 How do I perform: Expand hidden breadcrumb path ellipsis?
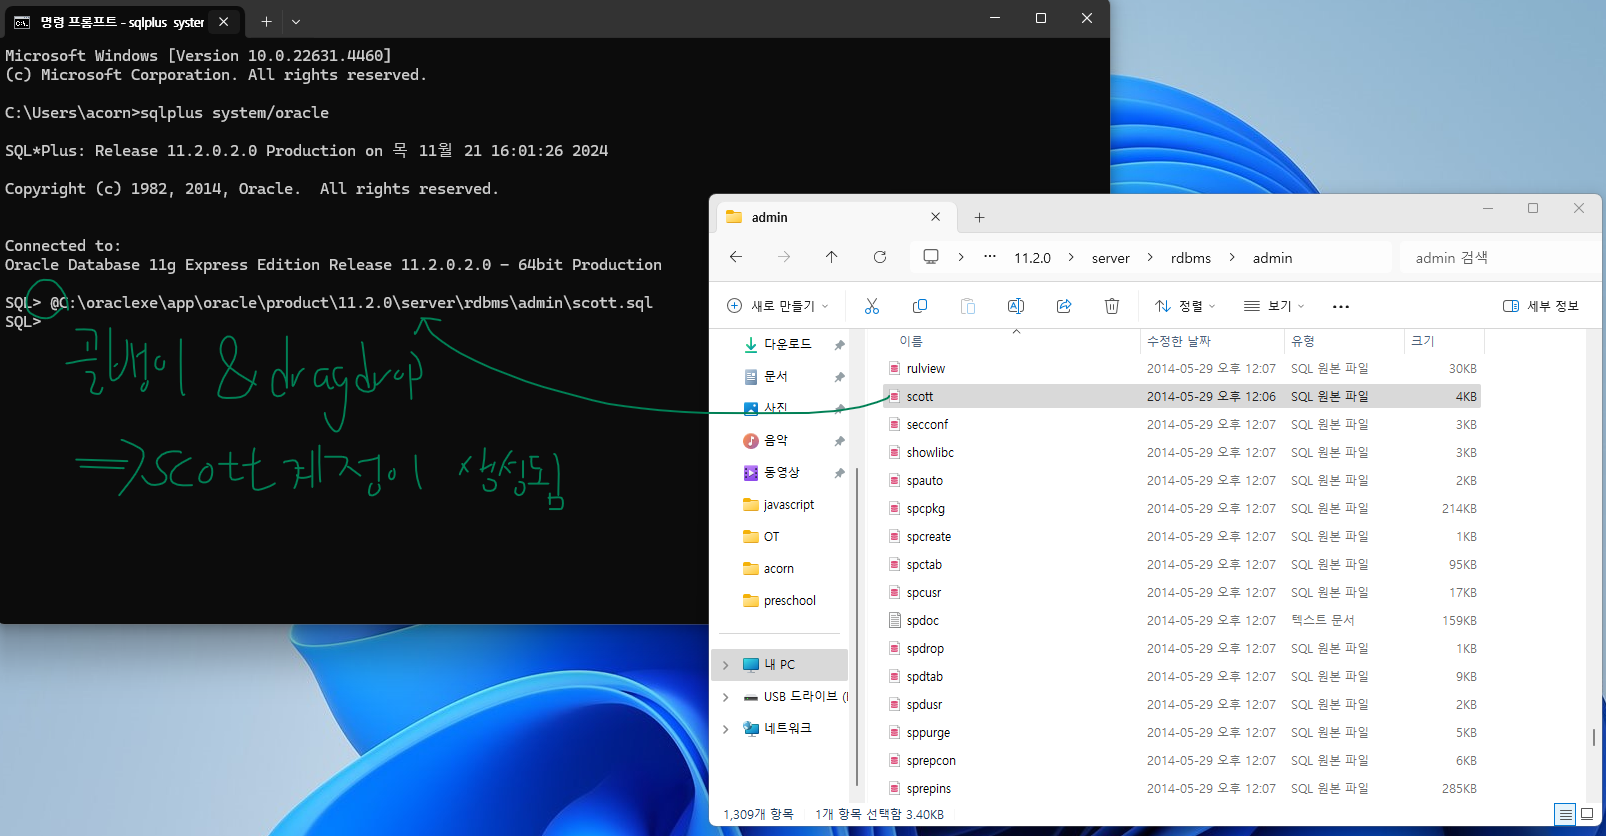point(990,257)
